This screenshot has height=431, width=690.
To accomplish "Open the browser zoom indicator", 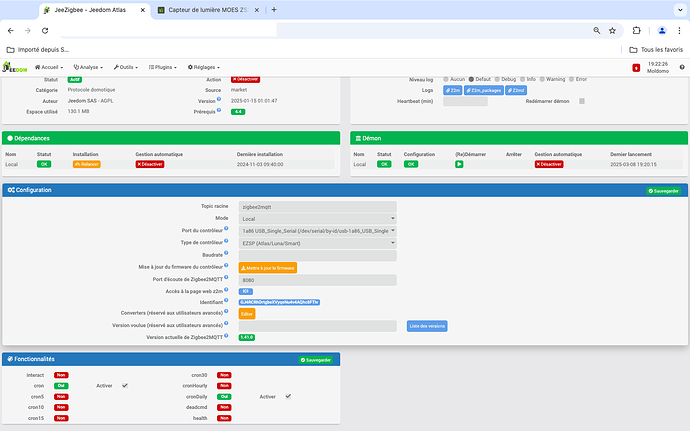I will click(x=596, y=30).
